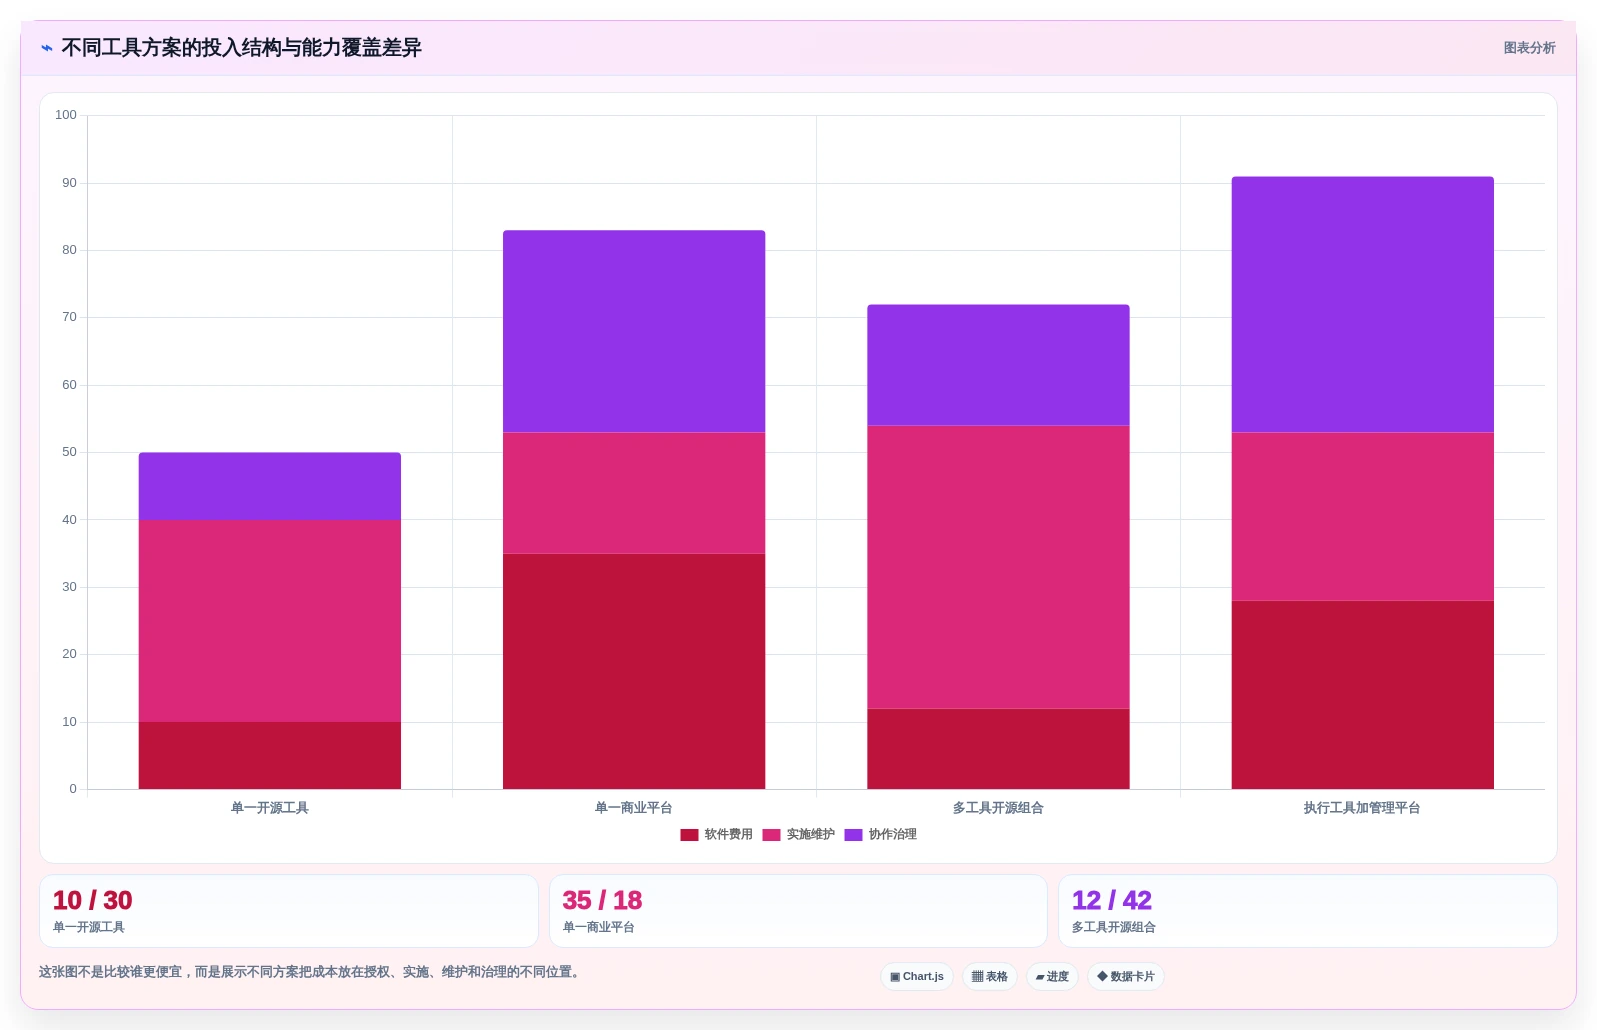Select the 数据卡片 tag
The height and width of the screenshot is (1030, 1597).
pyautogui.click(x=1126, y=977)
